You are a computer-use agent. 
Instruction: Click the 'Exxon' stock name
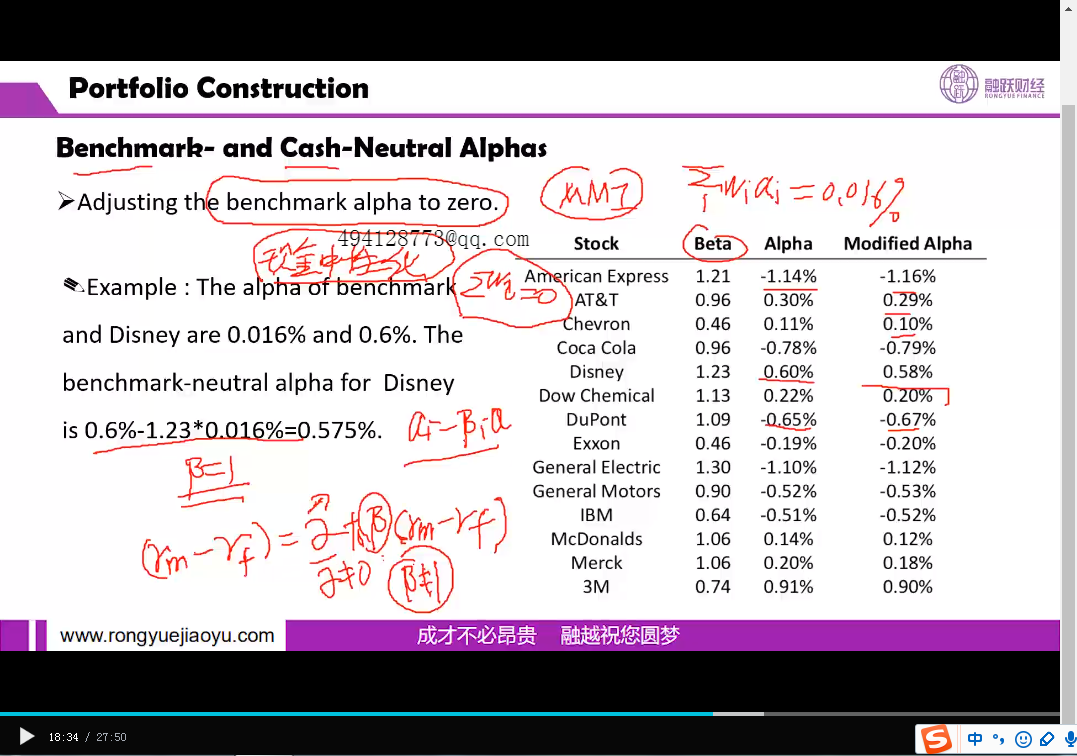596,444
